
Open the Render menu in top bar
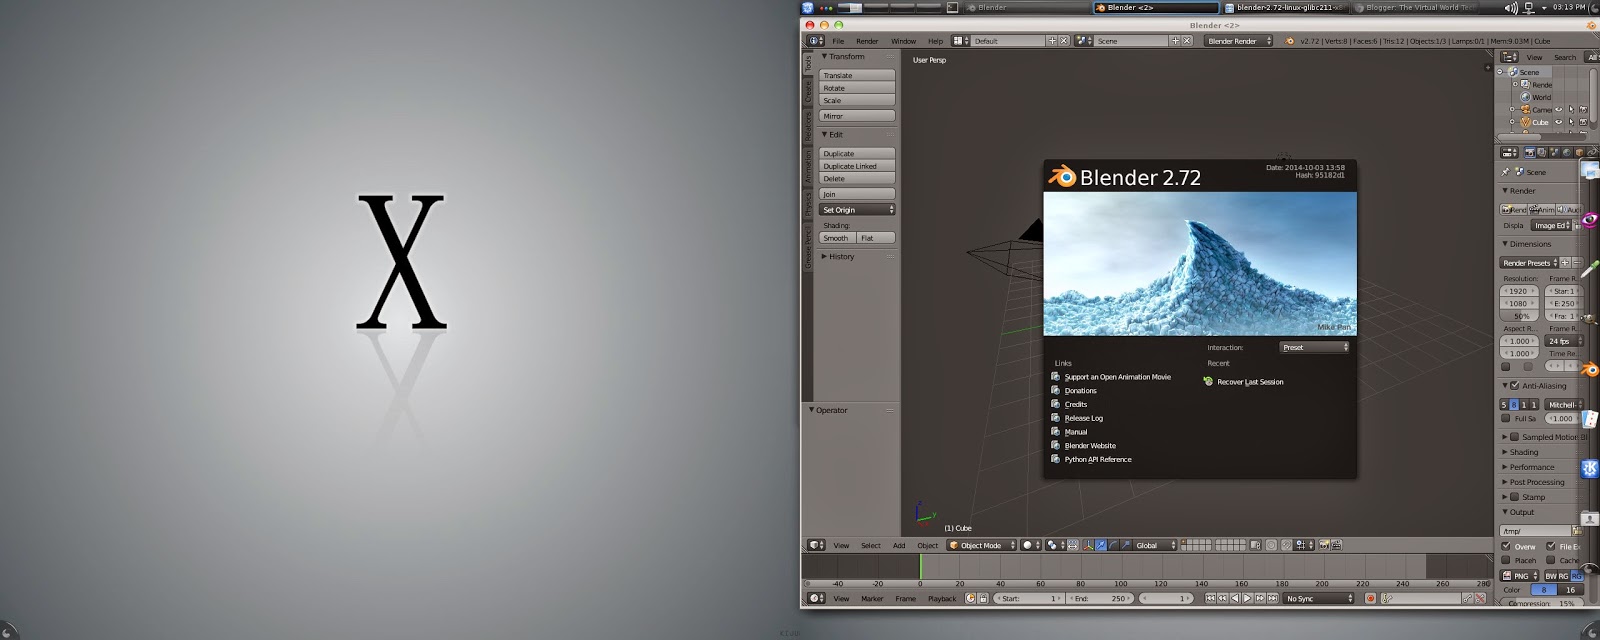(867, 41)
